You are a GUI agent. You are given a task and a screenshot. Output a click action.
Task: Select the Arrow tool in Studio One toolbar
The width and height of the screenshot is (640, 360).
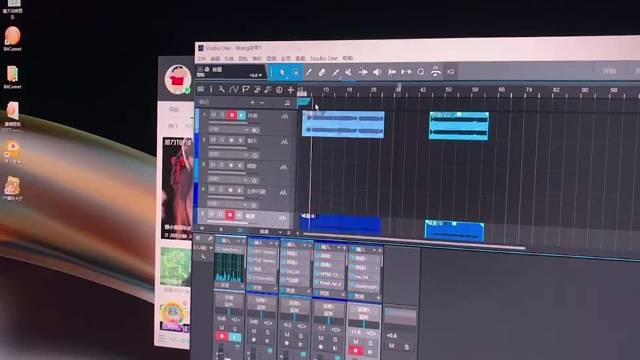282,73
